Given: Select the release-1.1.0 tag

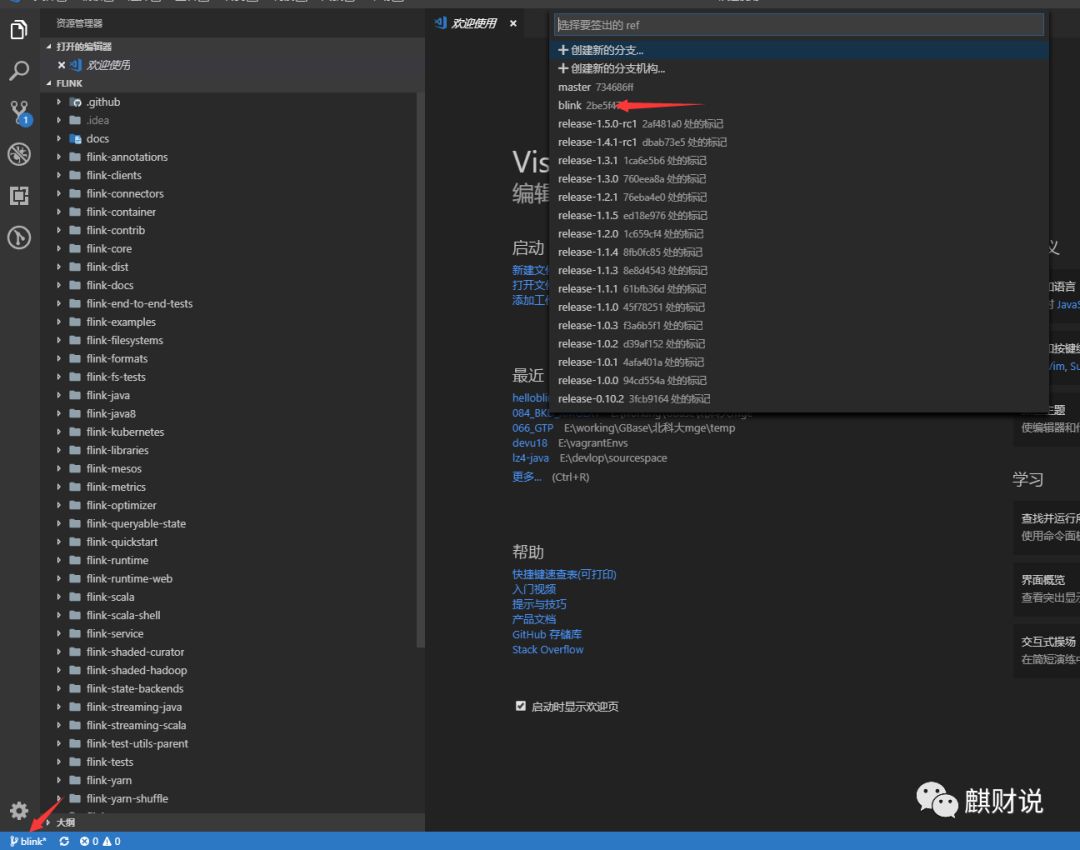Looking at the screenshot, I should (x=799, y=307).
